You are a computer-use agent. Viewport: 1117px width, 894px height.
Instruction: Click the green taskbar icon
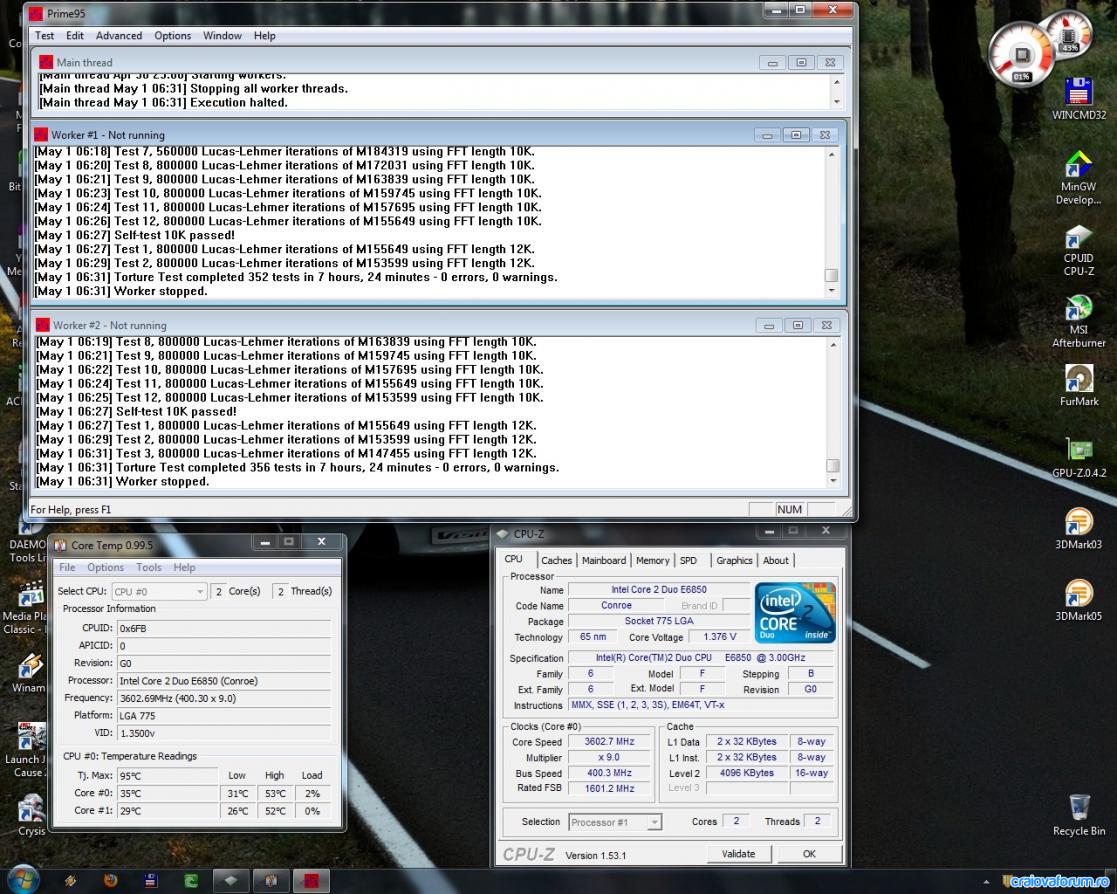click(190, 880)
